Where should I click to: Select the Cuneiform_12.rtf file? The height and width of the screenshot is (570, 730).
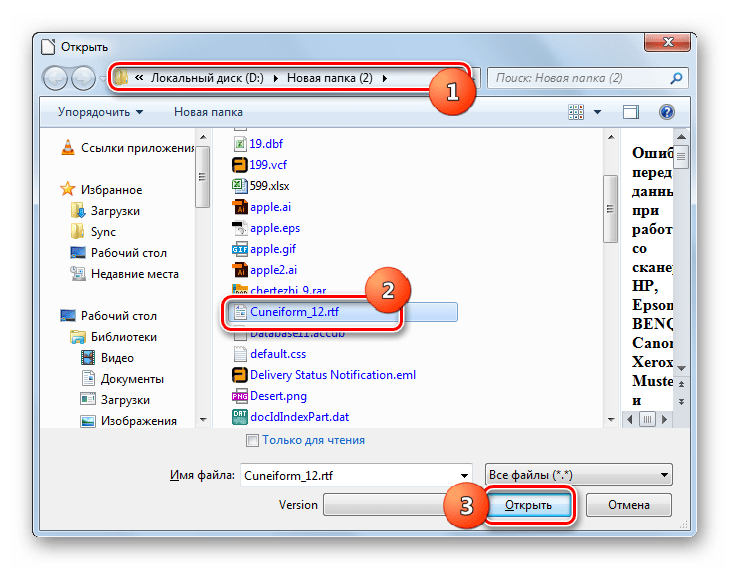click(x=342, y=312)
